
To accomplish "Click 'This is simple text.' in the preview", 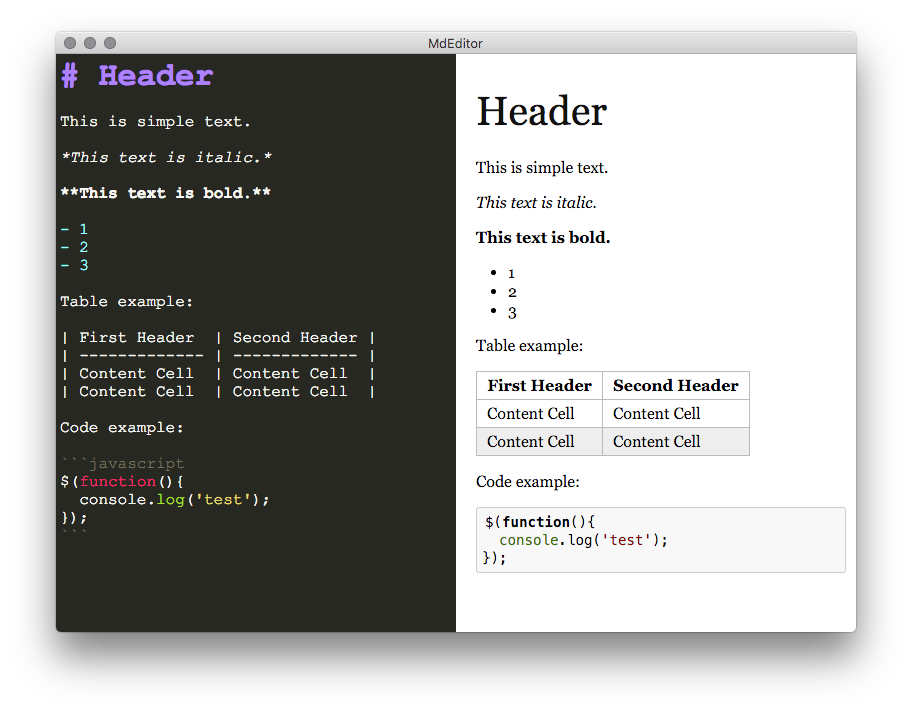I will [x=542, y=168].
